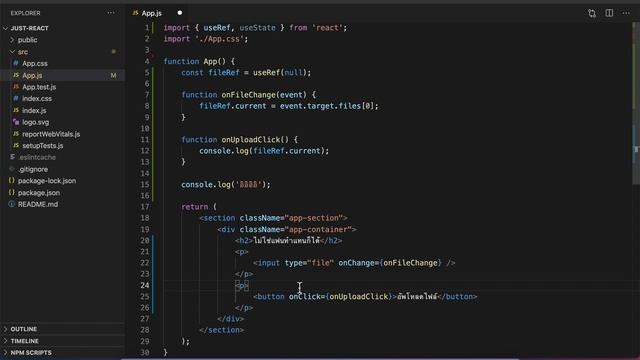Expand the NPM SCRIPTS section

31,352
